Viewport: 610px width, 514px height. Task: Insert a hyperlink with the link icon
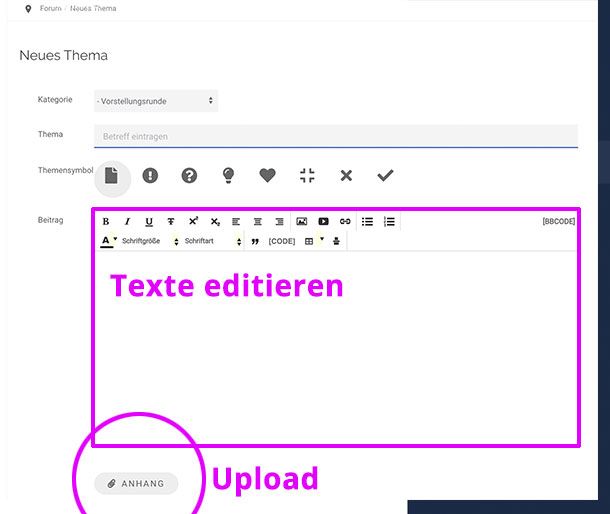pyautogui.click(x=345, y=222)
